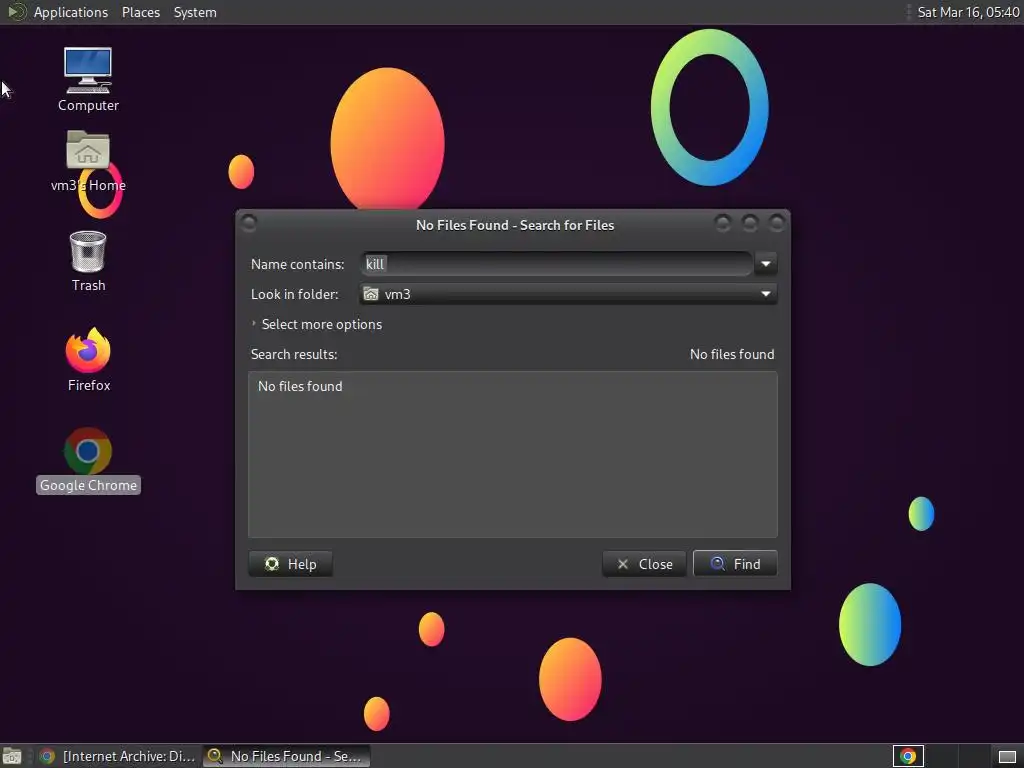Viewport: 1024px width, 768px height.
Task: Expand Select more options
Action: click(x=317, y=324)
